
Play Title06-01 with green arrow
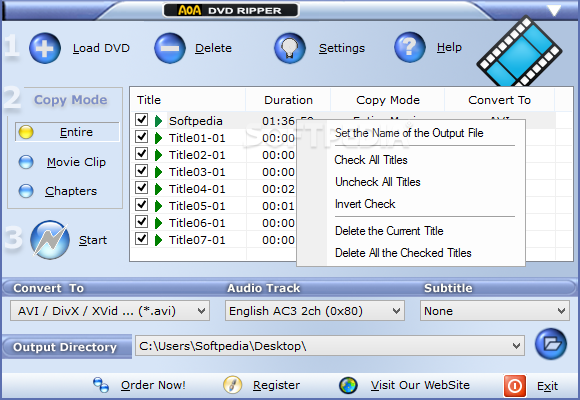[x=158, y=223]
